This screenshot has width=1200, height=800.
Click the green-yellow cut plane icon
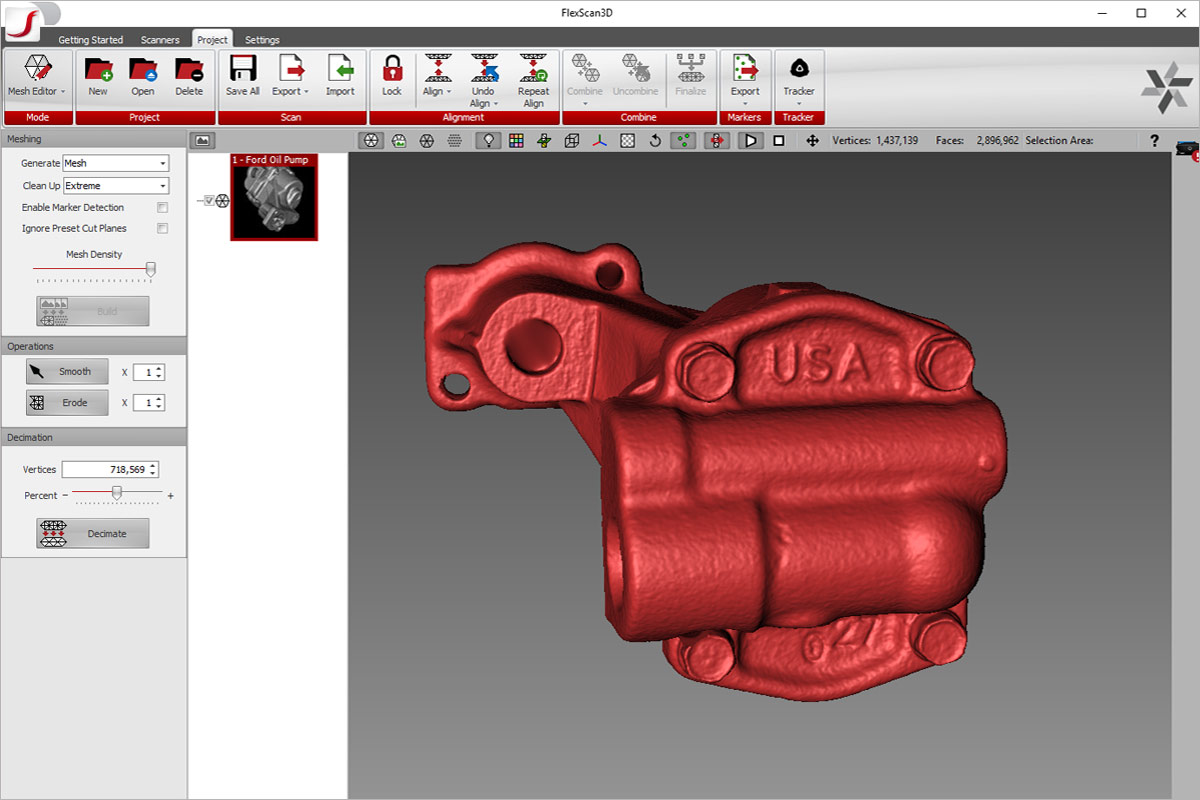(544, 141)
